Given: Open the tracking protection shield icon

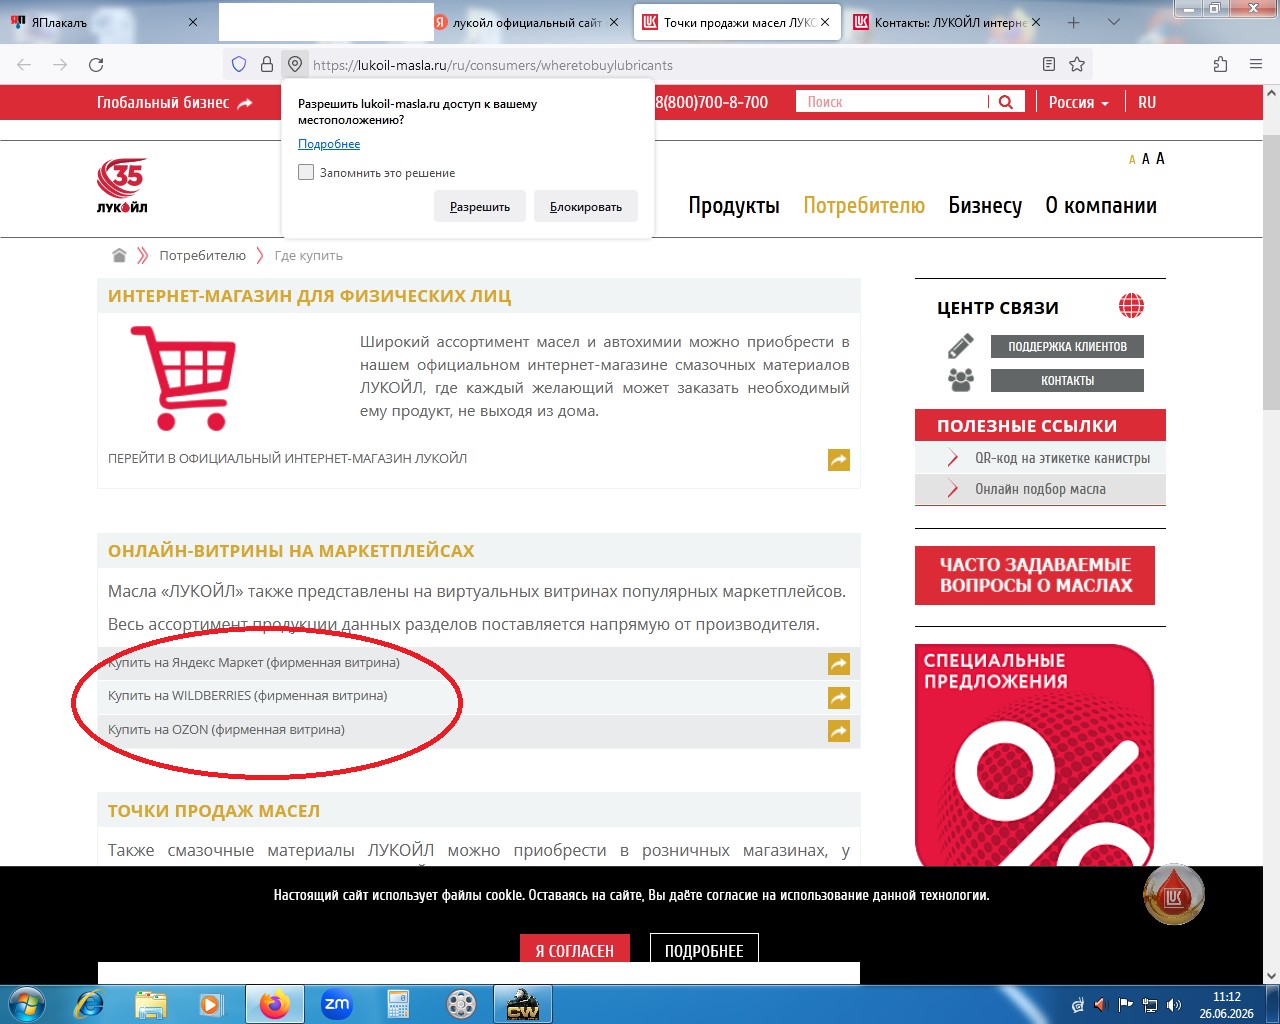Looking at the screenshot, I should click(x=239, y=65).
